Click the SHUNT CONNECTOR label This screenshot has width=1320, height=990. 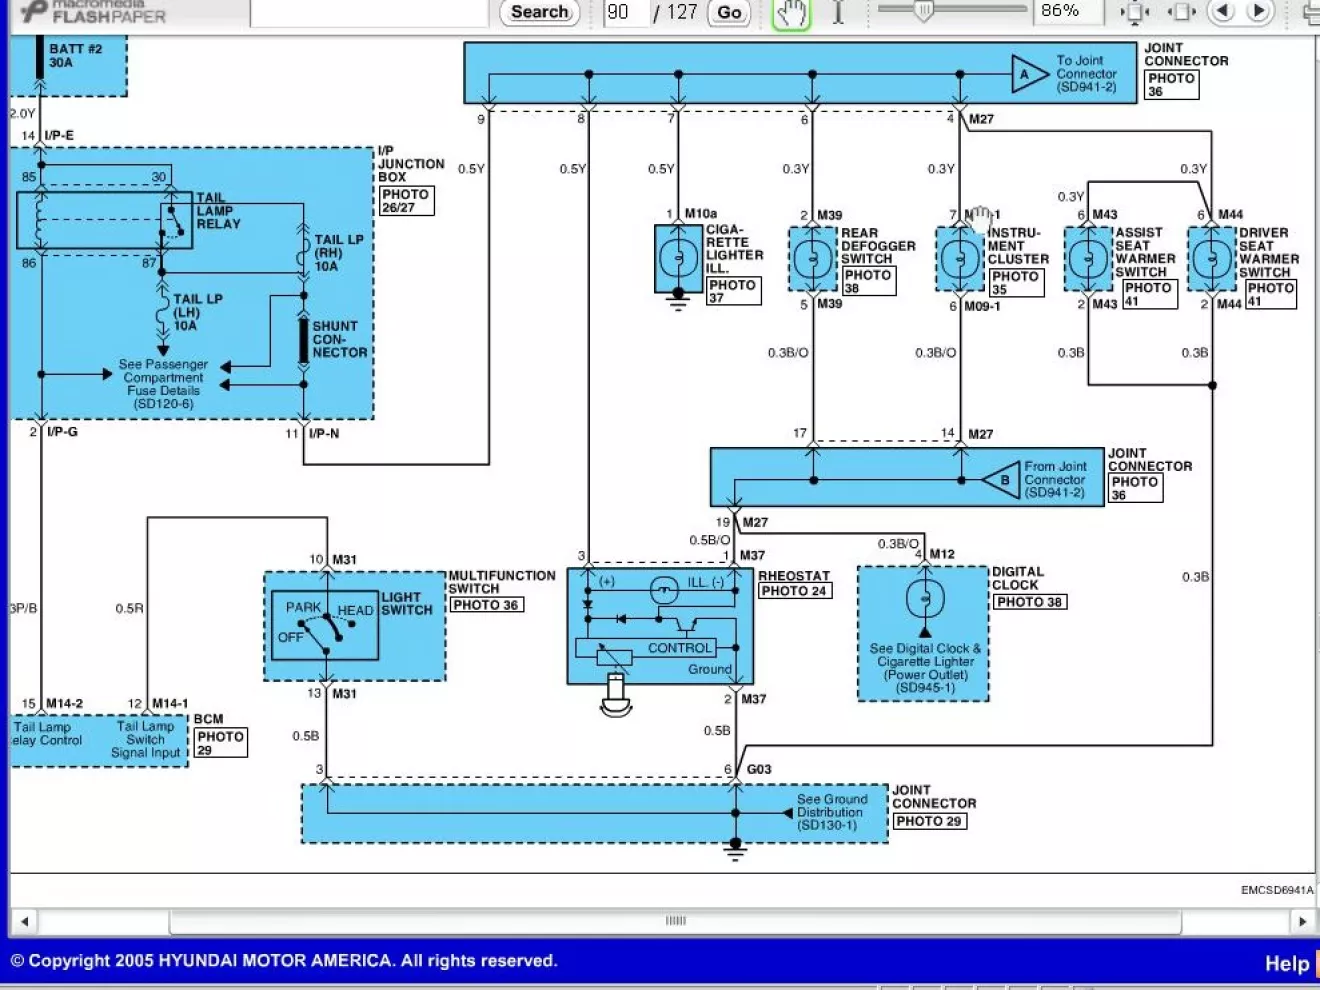point(340,339)
